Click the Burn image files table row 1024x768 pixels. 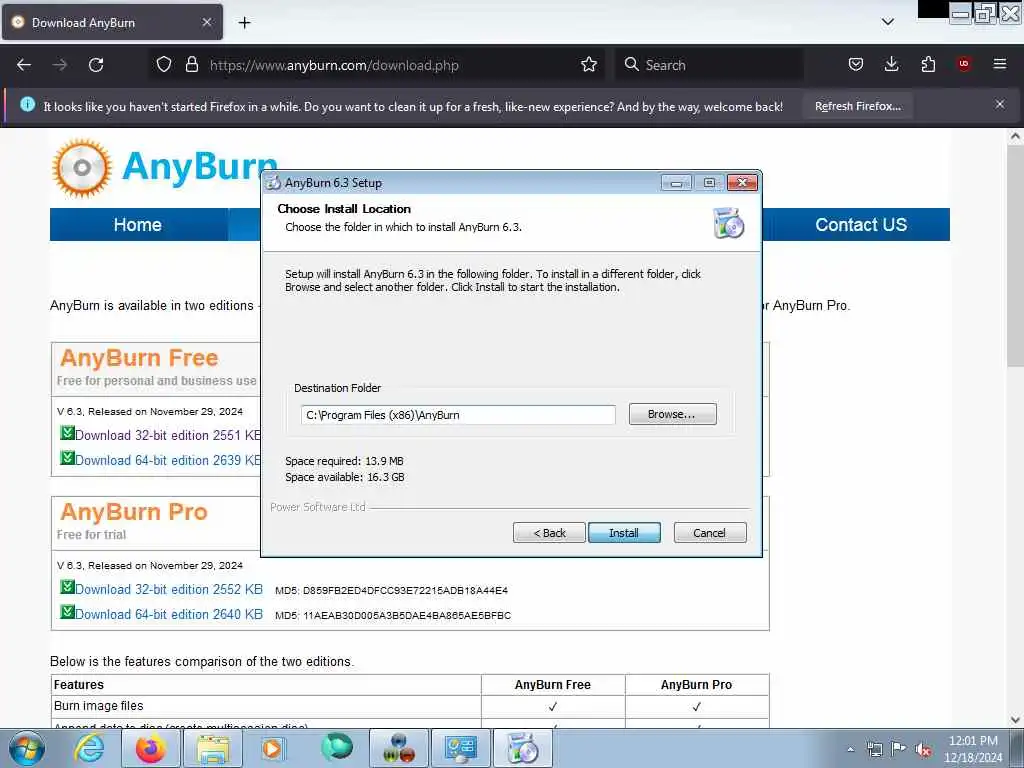point(410,706)
